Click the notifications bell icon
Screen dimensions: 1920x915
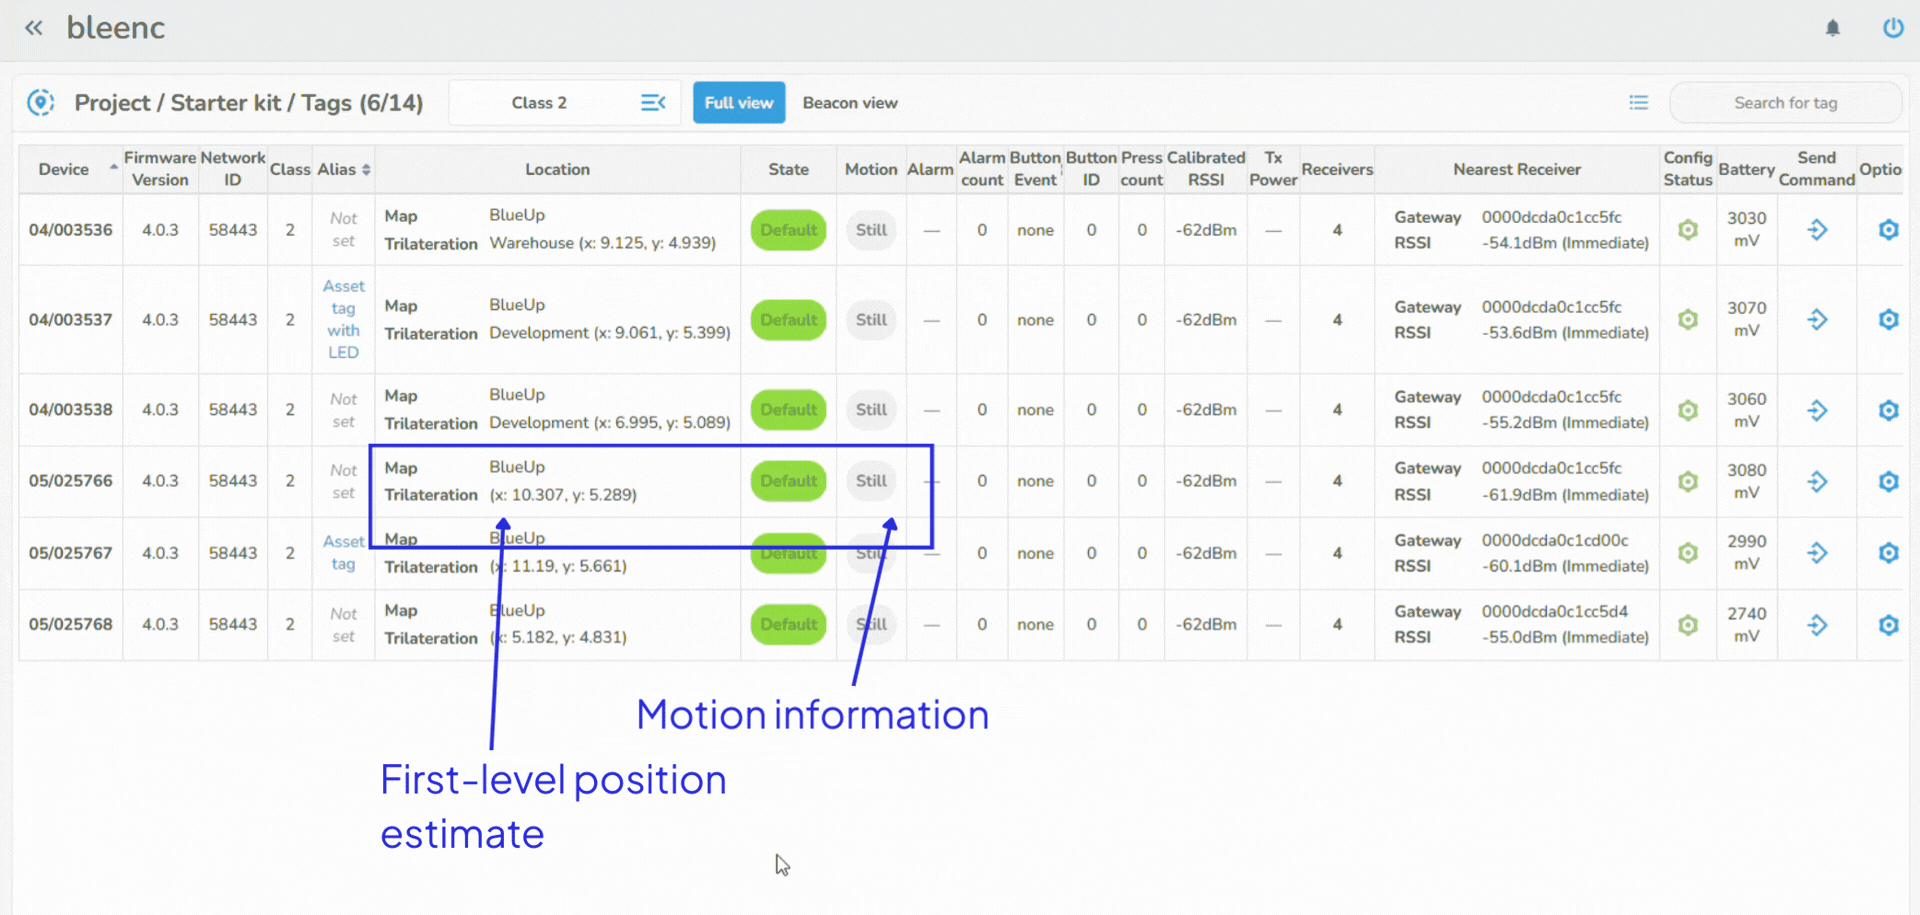(x=1833, y=27)
